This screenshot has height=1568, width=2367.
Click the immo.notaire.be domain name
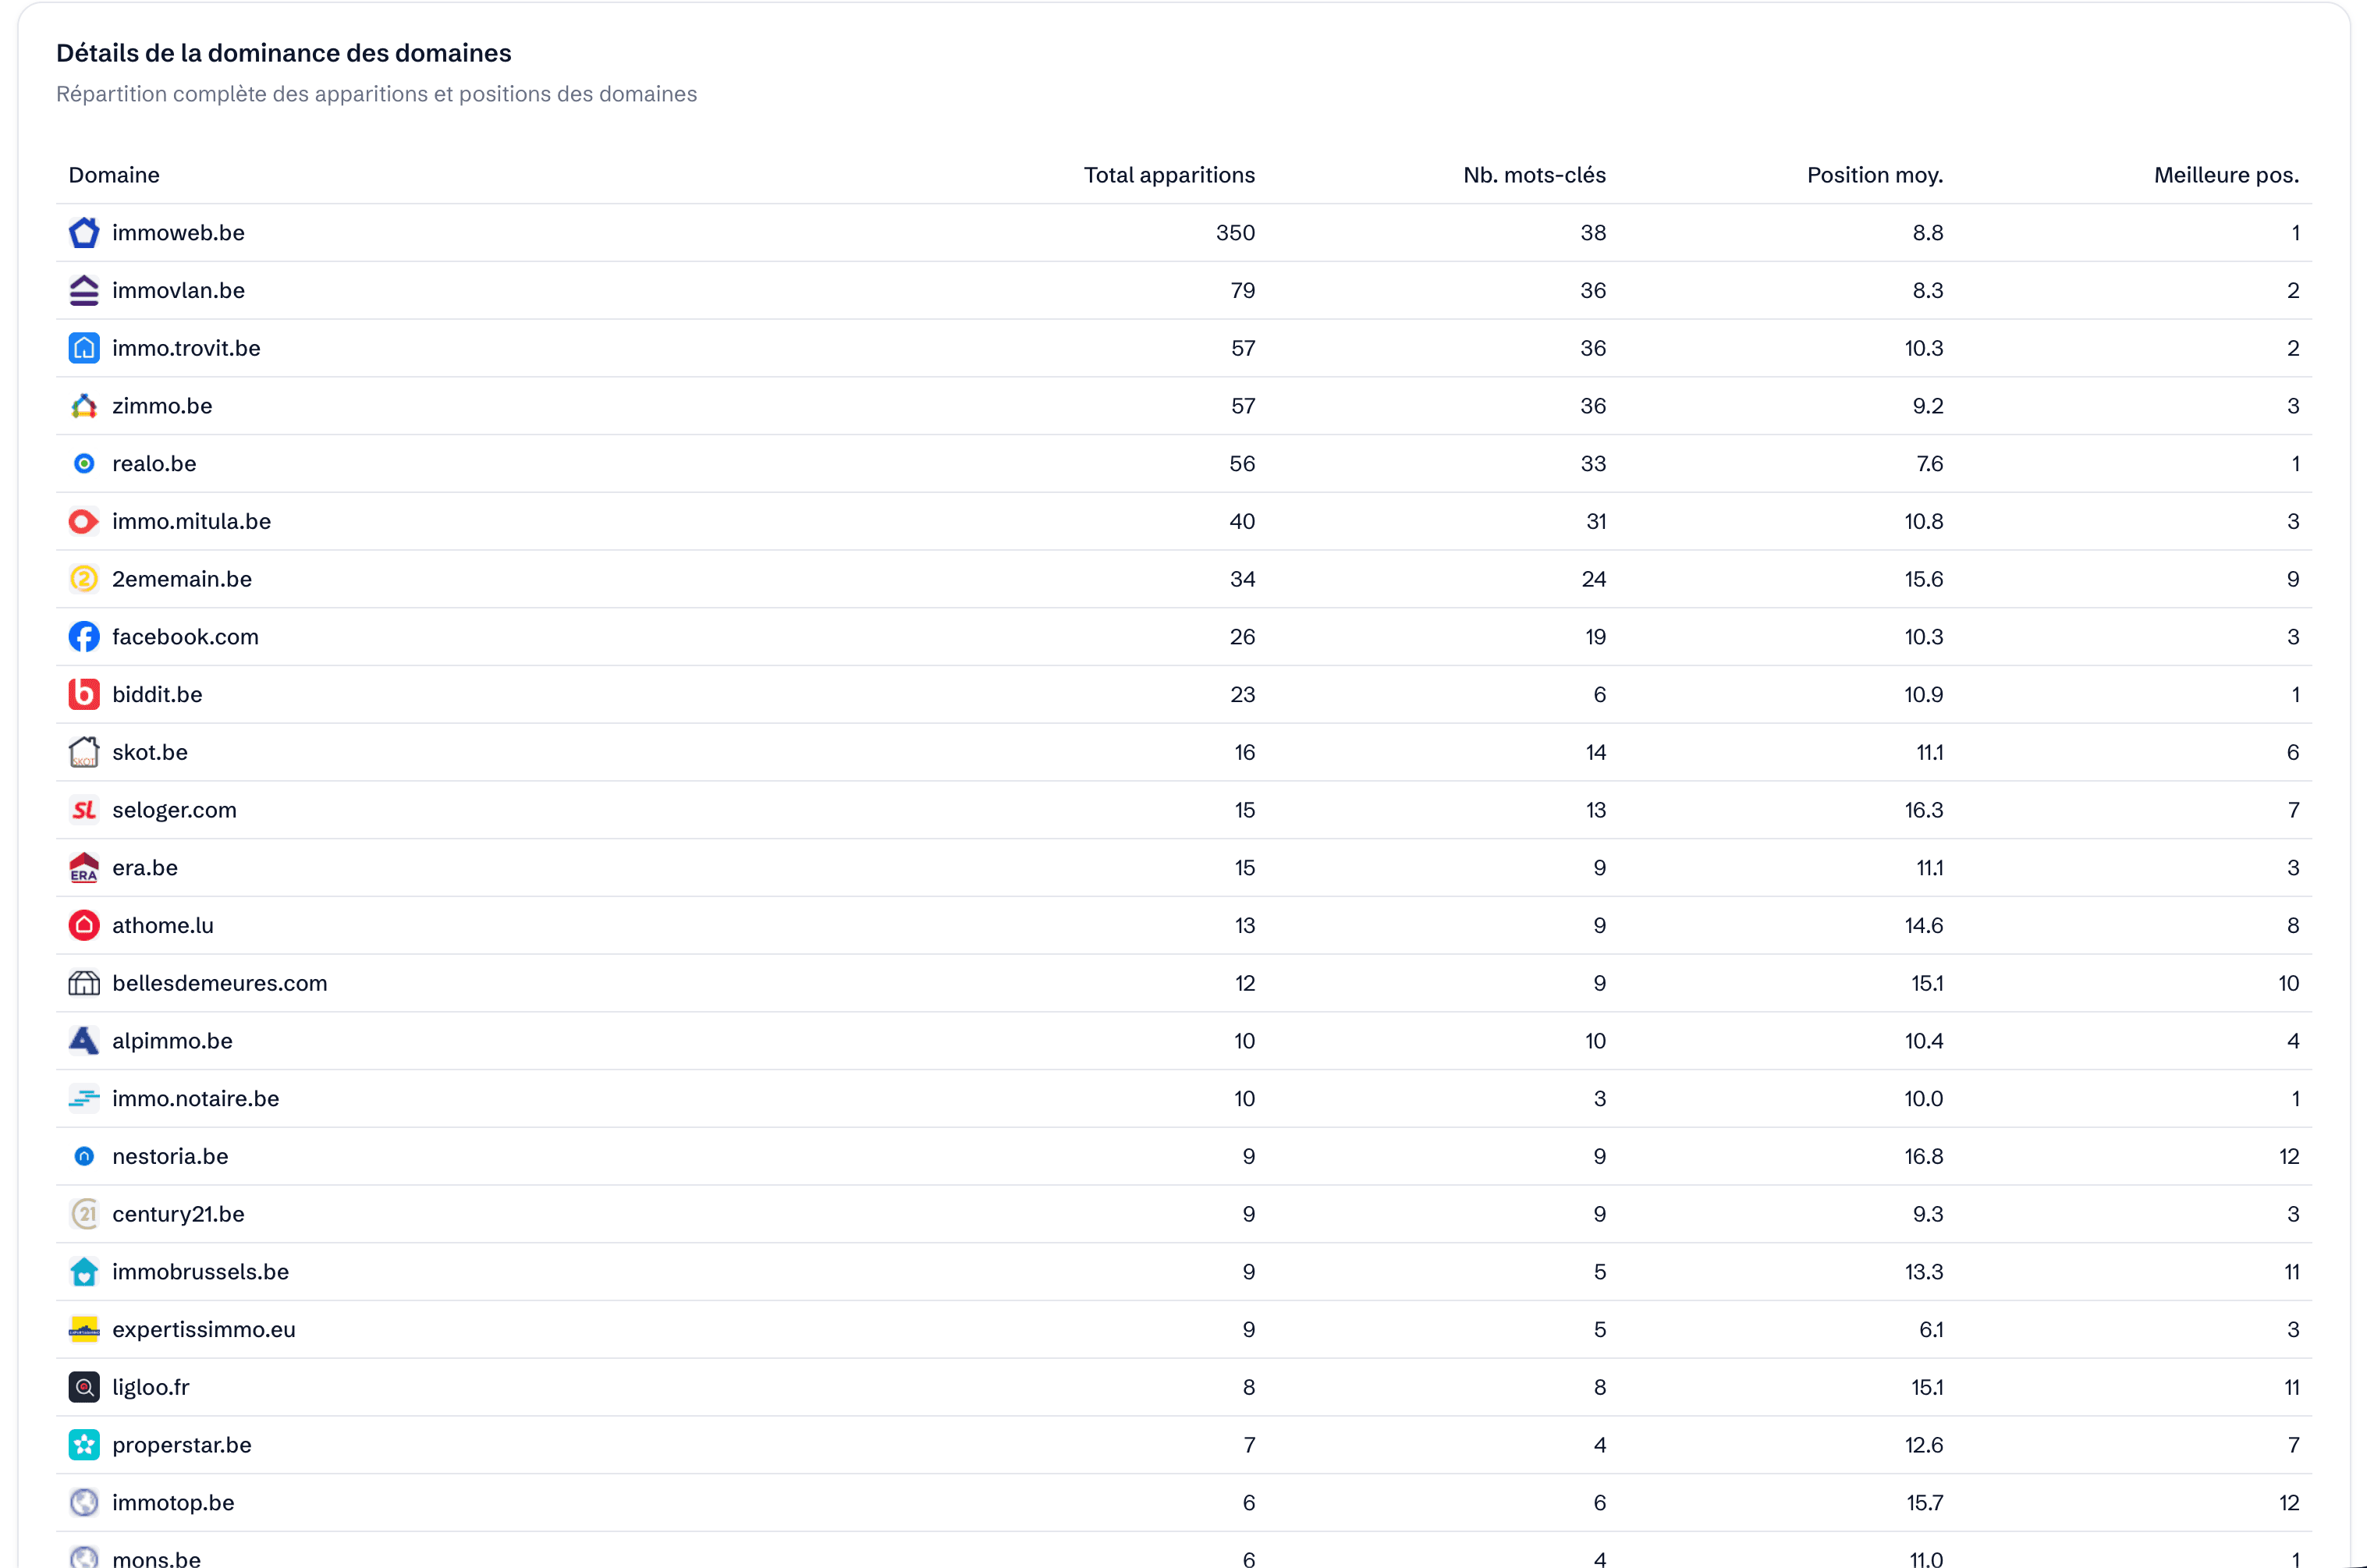tap(195, 1098)
